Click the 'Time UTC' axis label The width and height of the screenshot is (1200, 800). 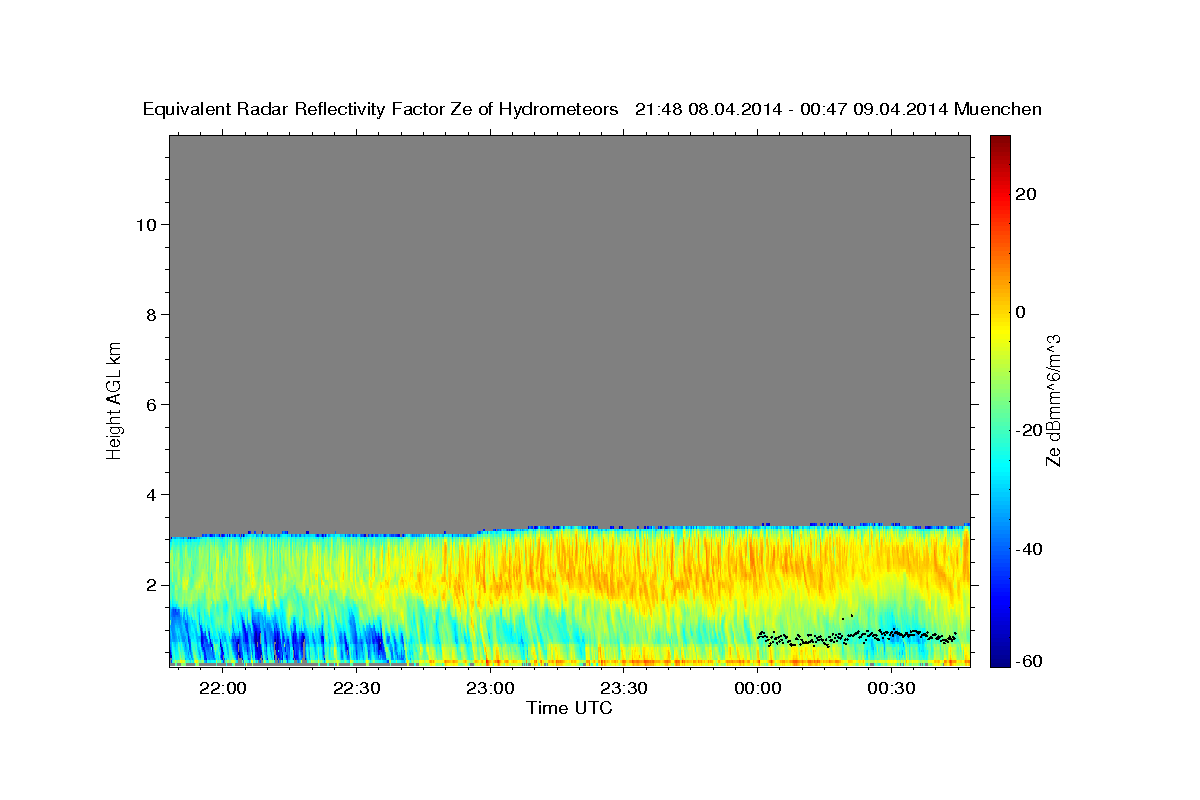[x=569, y=708]
